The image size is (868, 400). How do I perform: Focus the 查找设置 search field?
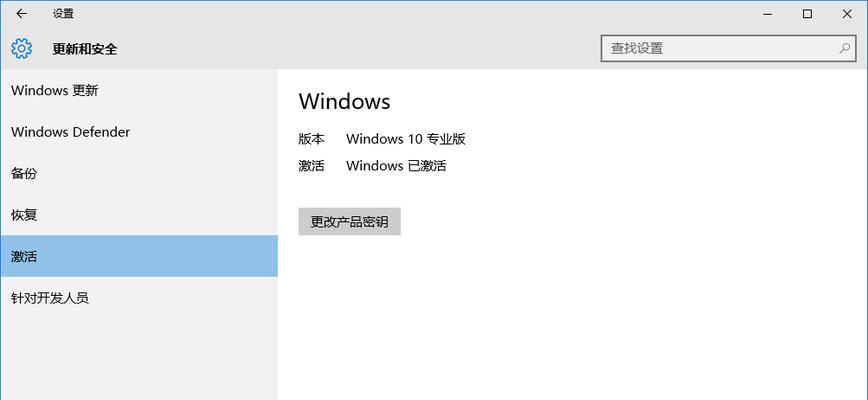click(x=728, y=48)
